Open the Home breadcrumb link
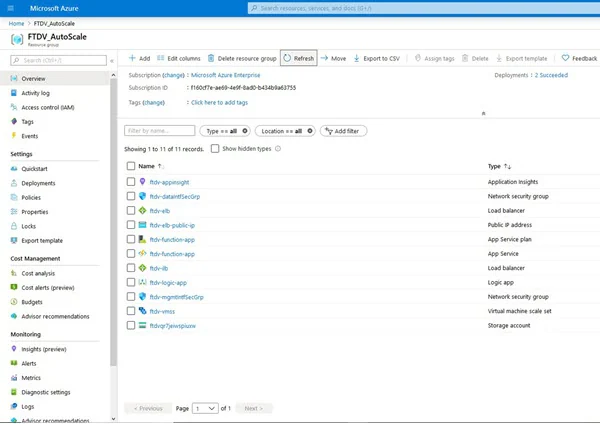Viewport: 600px width, 424px height. pyautogui.click(x=16, y=23)
